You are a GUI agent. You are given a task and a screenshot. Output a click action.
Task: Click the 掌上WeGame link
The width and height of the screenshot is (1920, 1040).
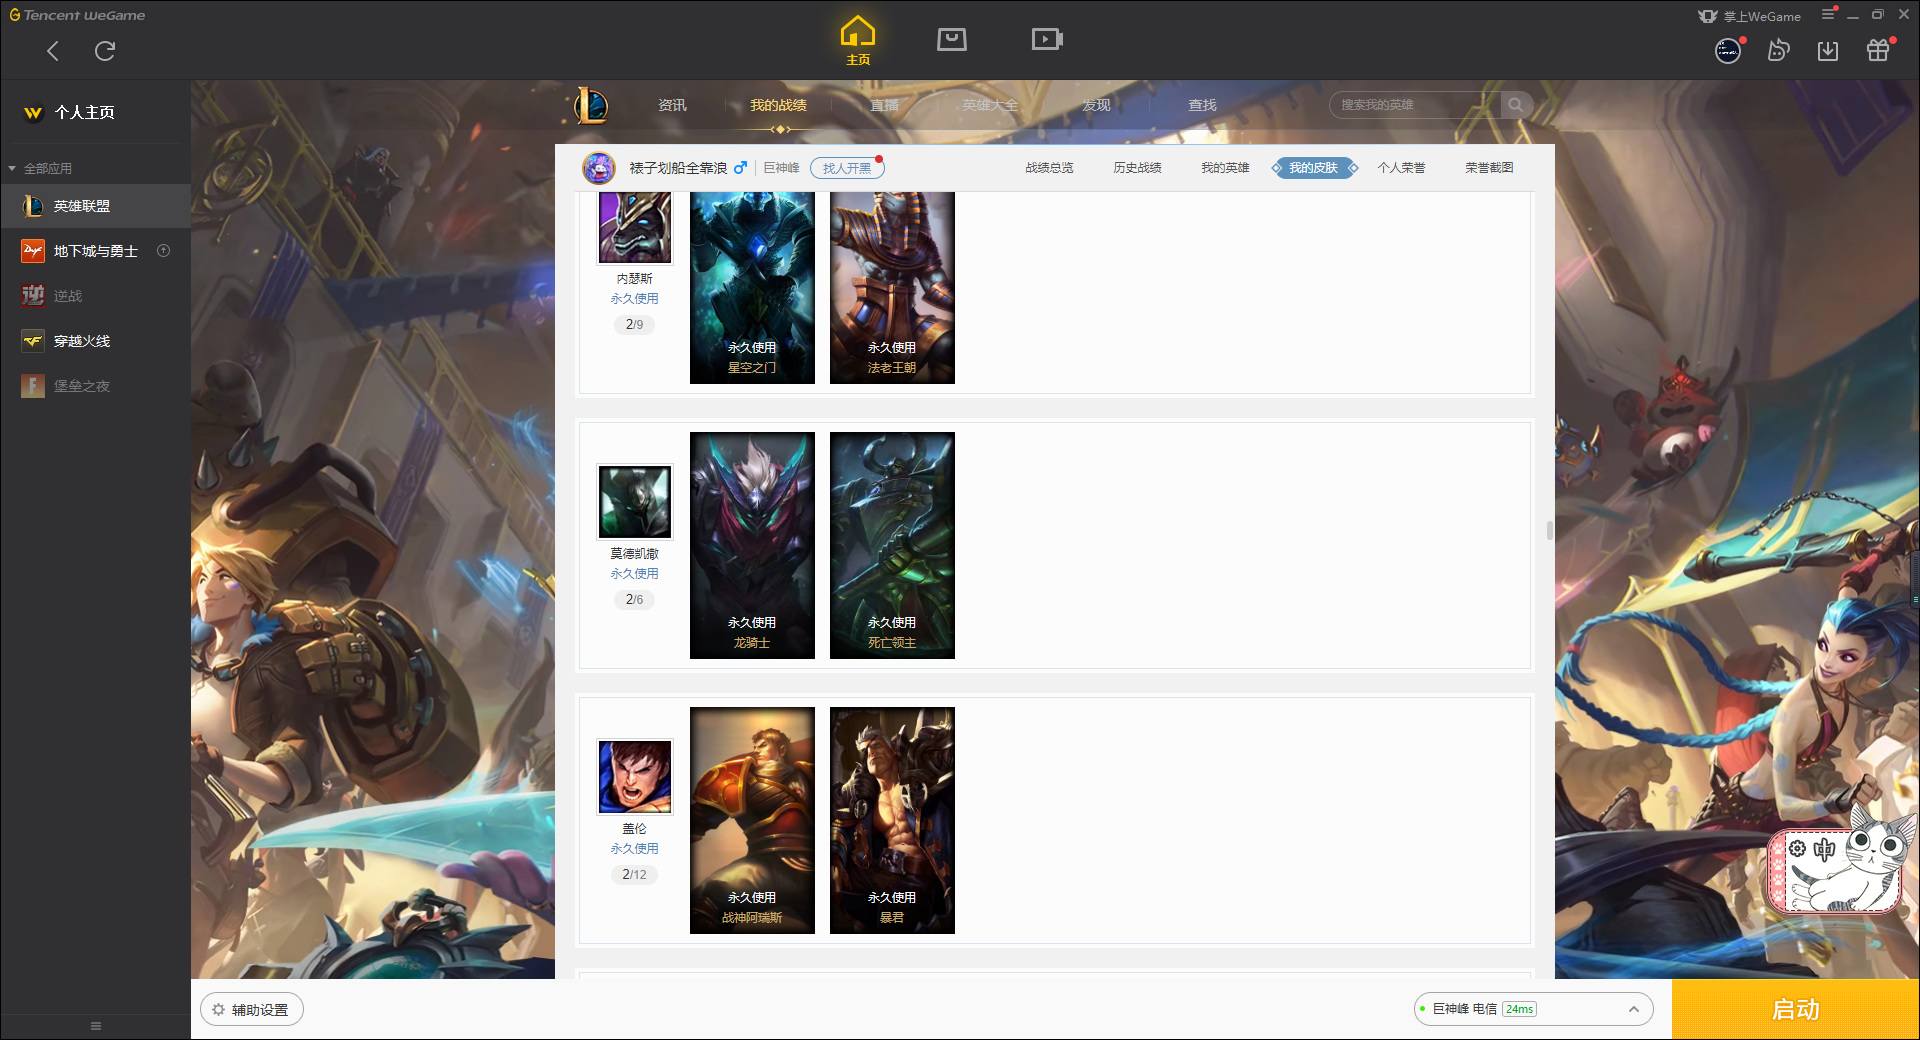click(1751, 16)
